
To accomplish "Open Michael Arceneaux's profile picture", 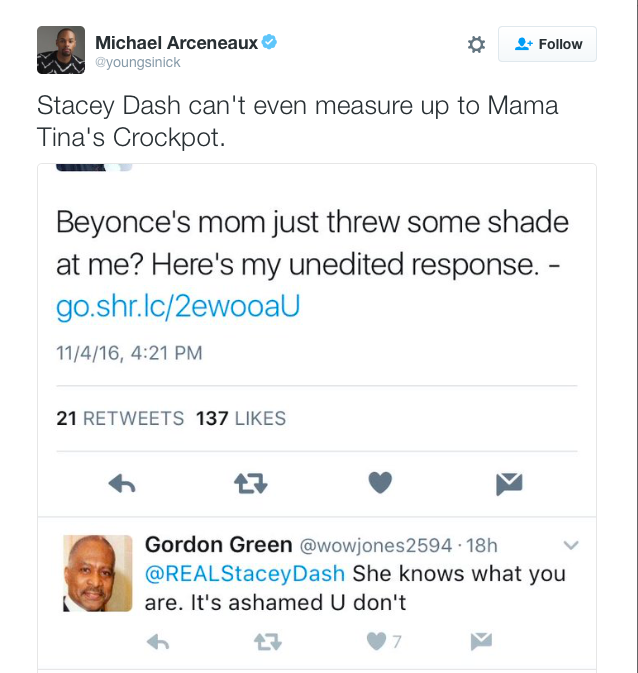I will (61, 50).
